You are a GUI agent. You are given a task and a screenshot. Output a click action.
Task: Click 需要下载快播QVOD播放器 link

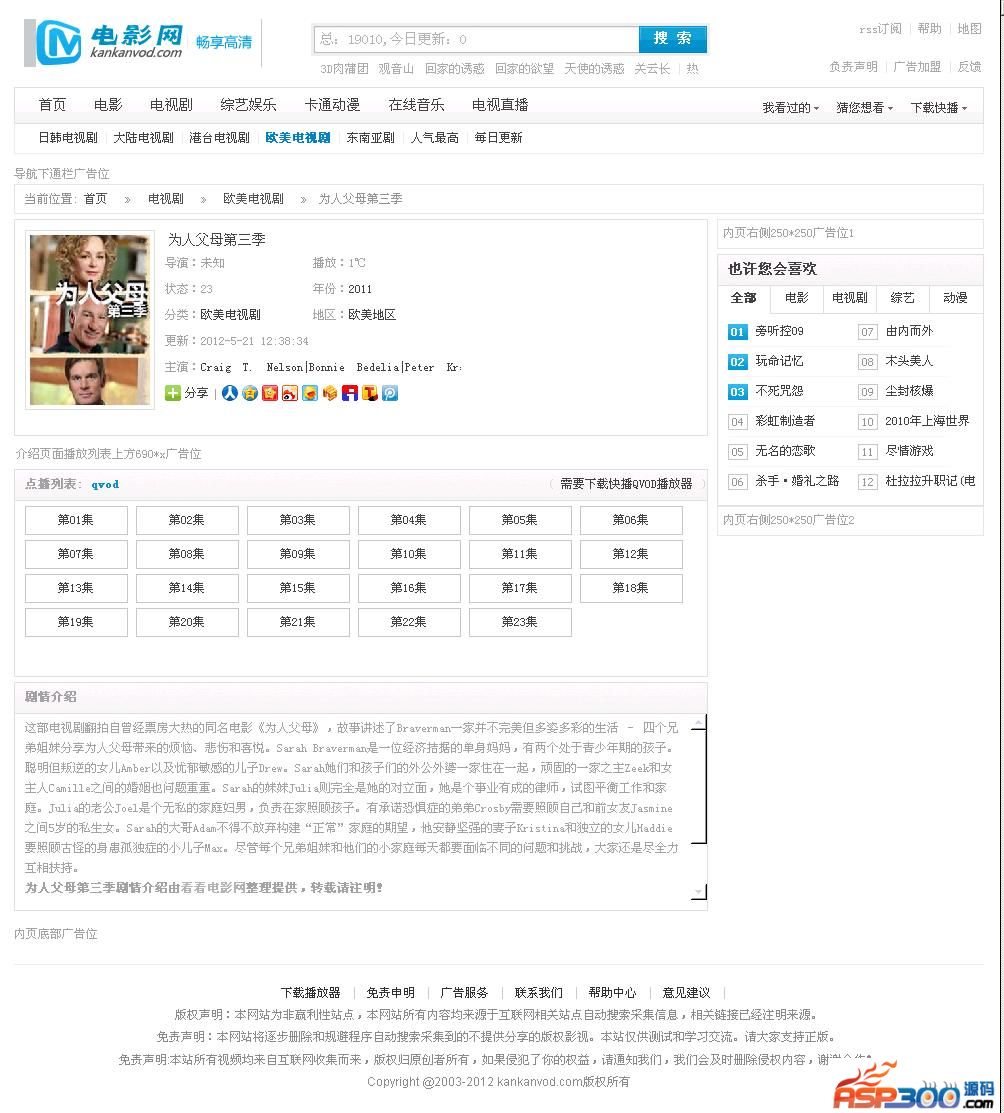coord(626,483)
